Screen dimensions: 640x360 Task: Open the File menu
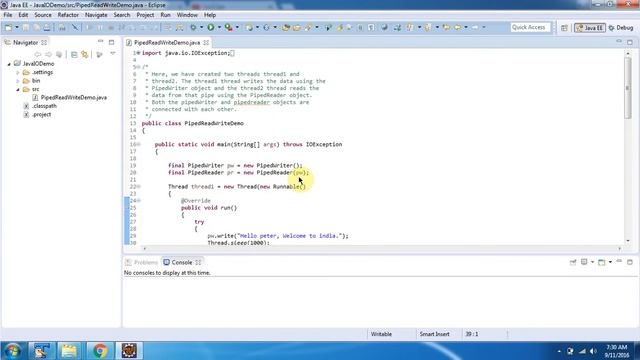click(x=8, y=15)
